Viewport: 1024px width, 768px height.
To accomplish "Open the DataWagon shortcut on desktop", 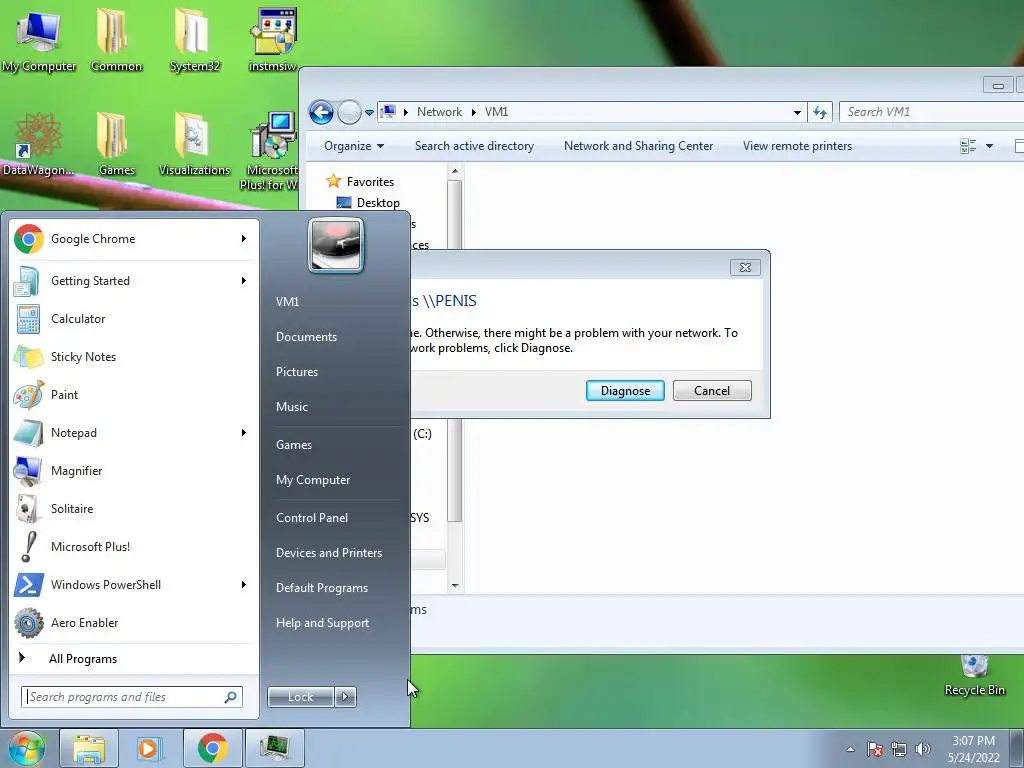I will 39,144.
